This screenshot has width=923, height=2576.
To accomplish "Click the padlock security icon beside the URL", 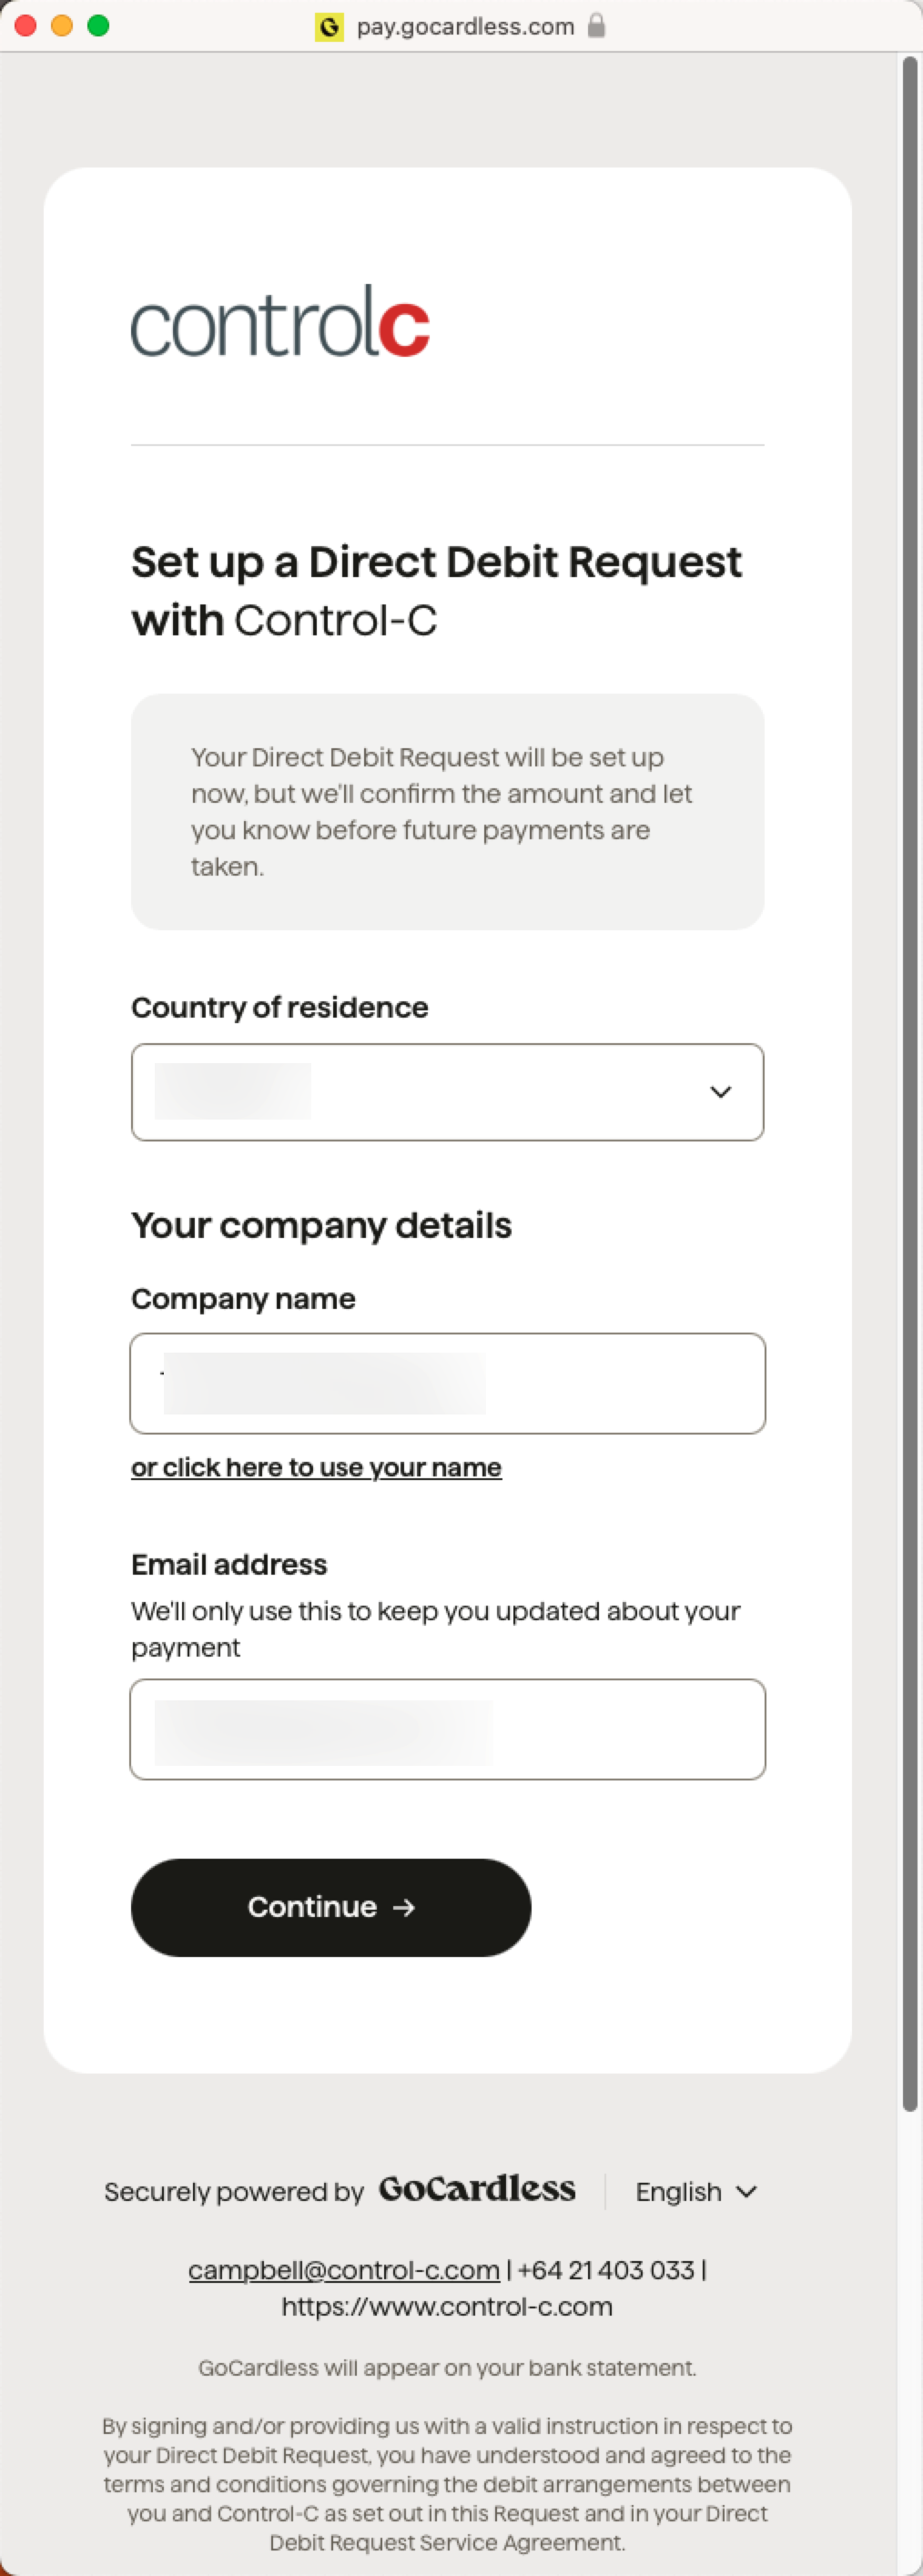I will pos(596,25).
